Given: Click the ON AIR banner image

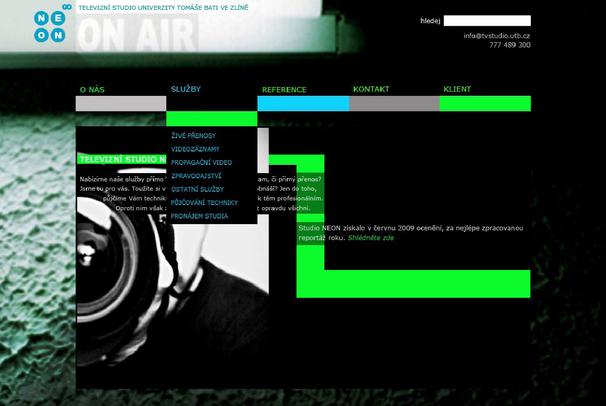Looking at the screenshot, I should tap(128, 36).
